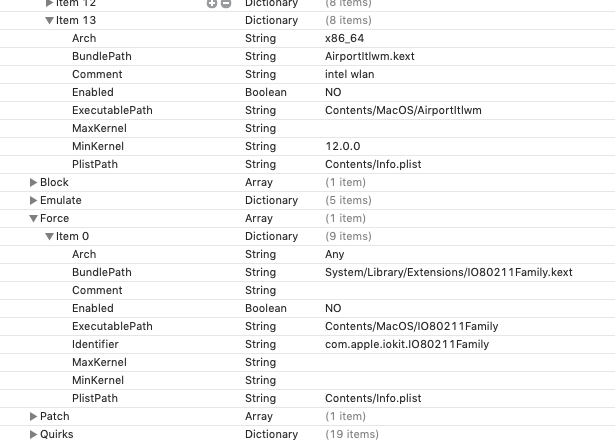Viewport: 615px width, 440px height.
Task: Collapse Item 0 under Force
Action: point(50,236)
